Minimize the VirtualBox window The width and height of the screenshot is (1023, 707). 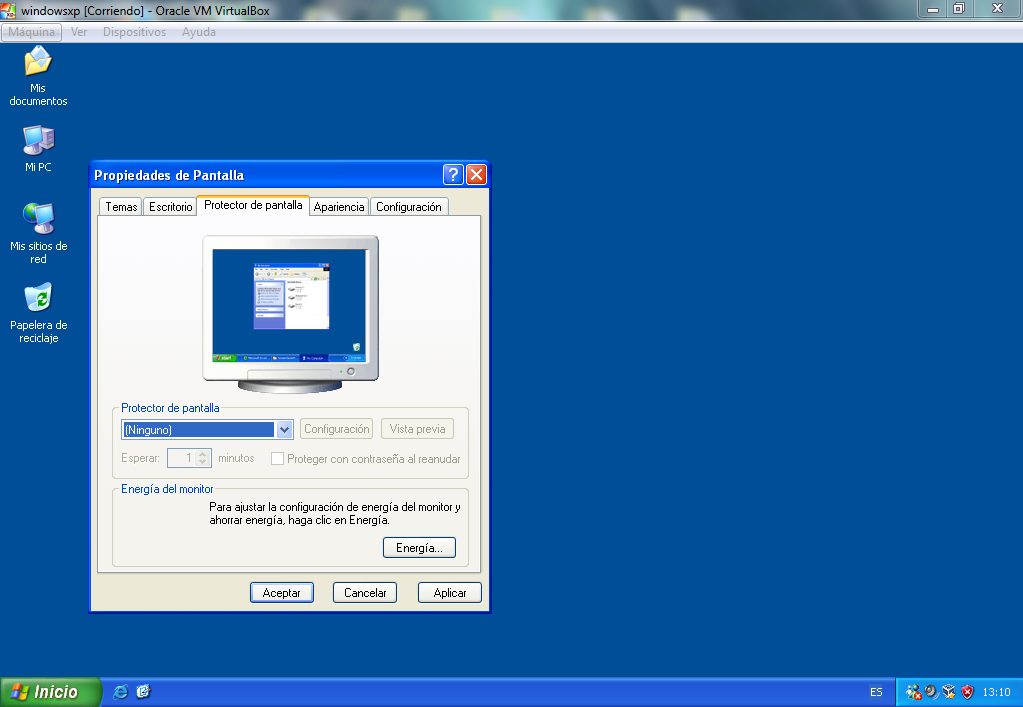(x=933, y=9)
